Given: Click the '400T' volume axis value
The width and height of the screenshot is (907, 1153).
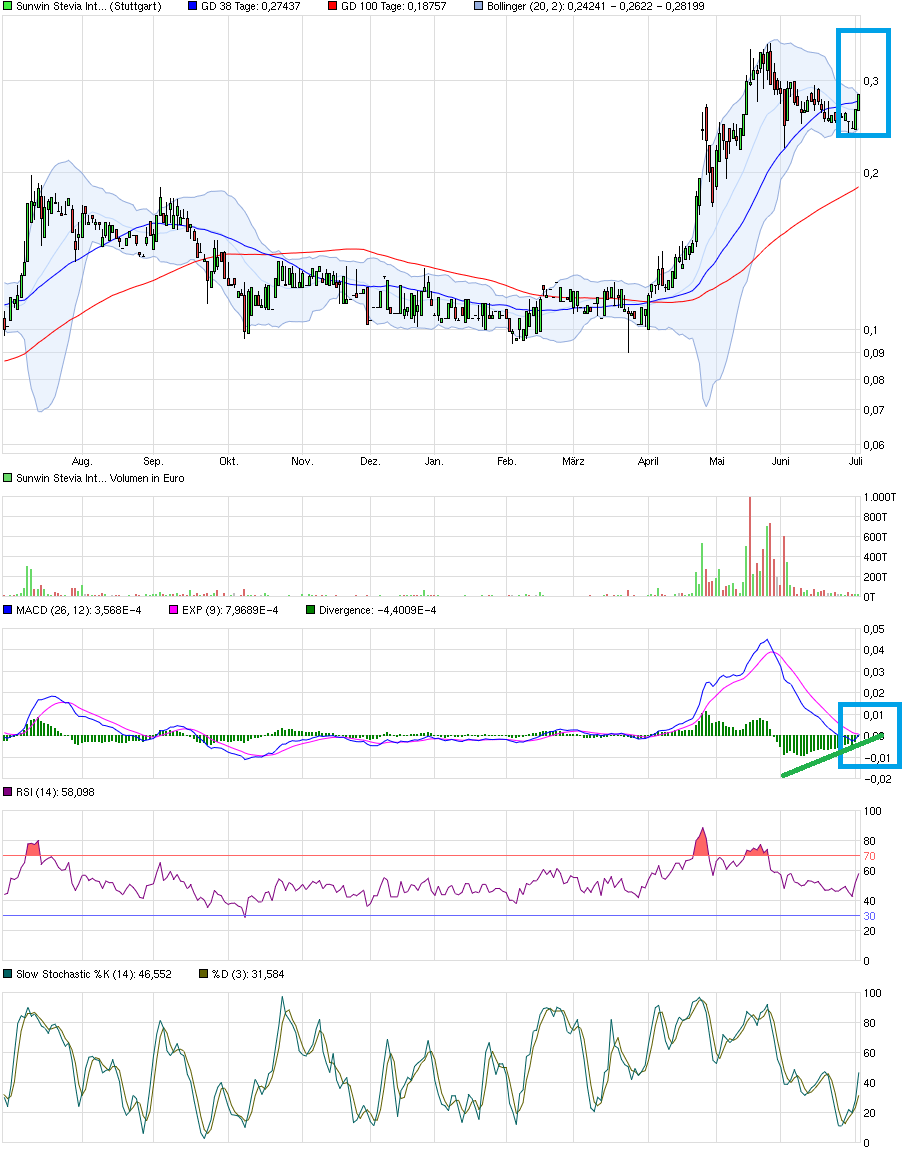Looking at the screenshot, I should (x=875, y=557).
